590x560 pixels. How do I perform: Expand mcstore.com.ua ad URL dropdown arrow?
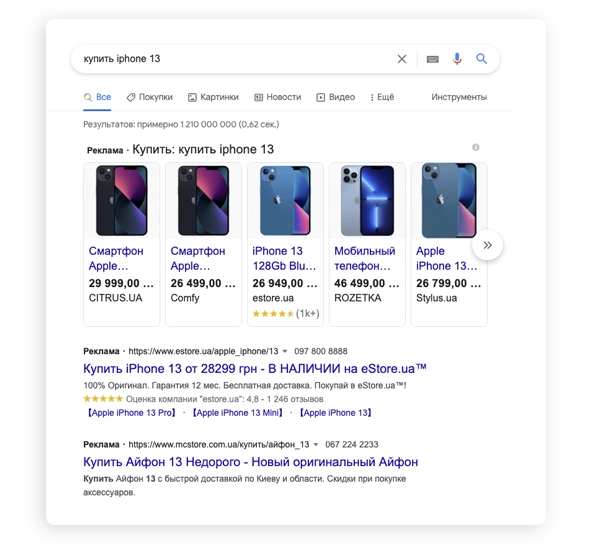tap(316, 444)
